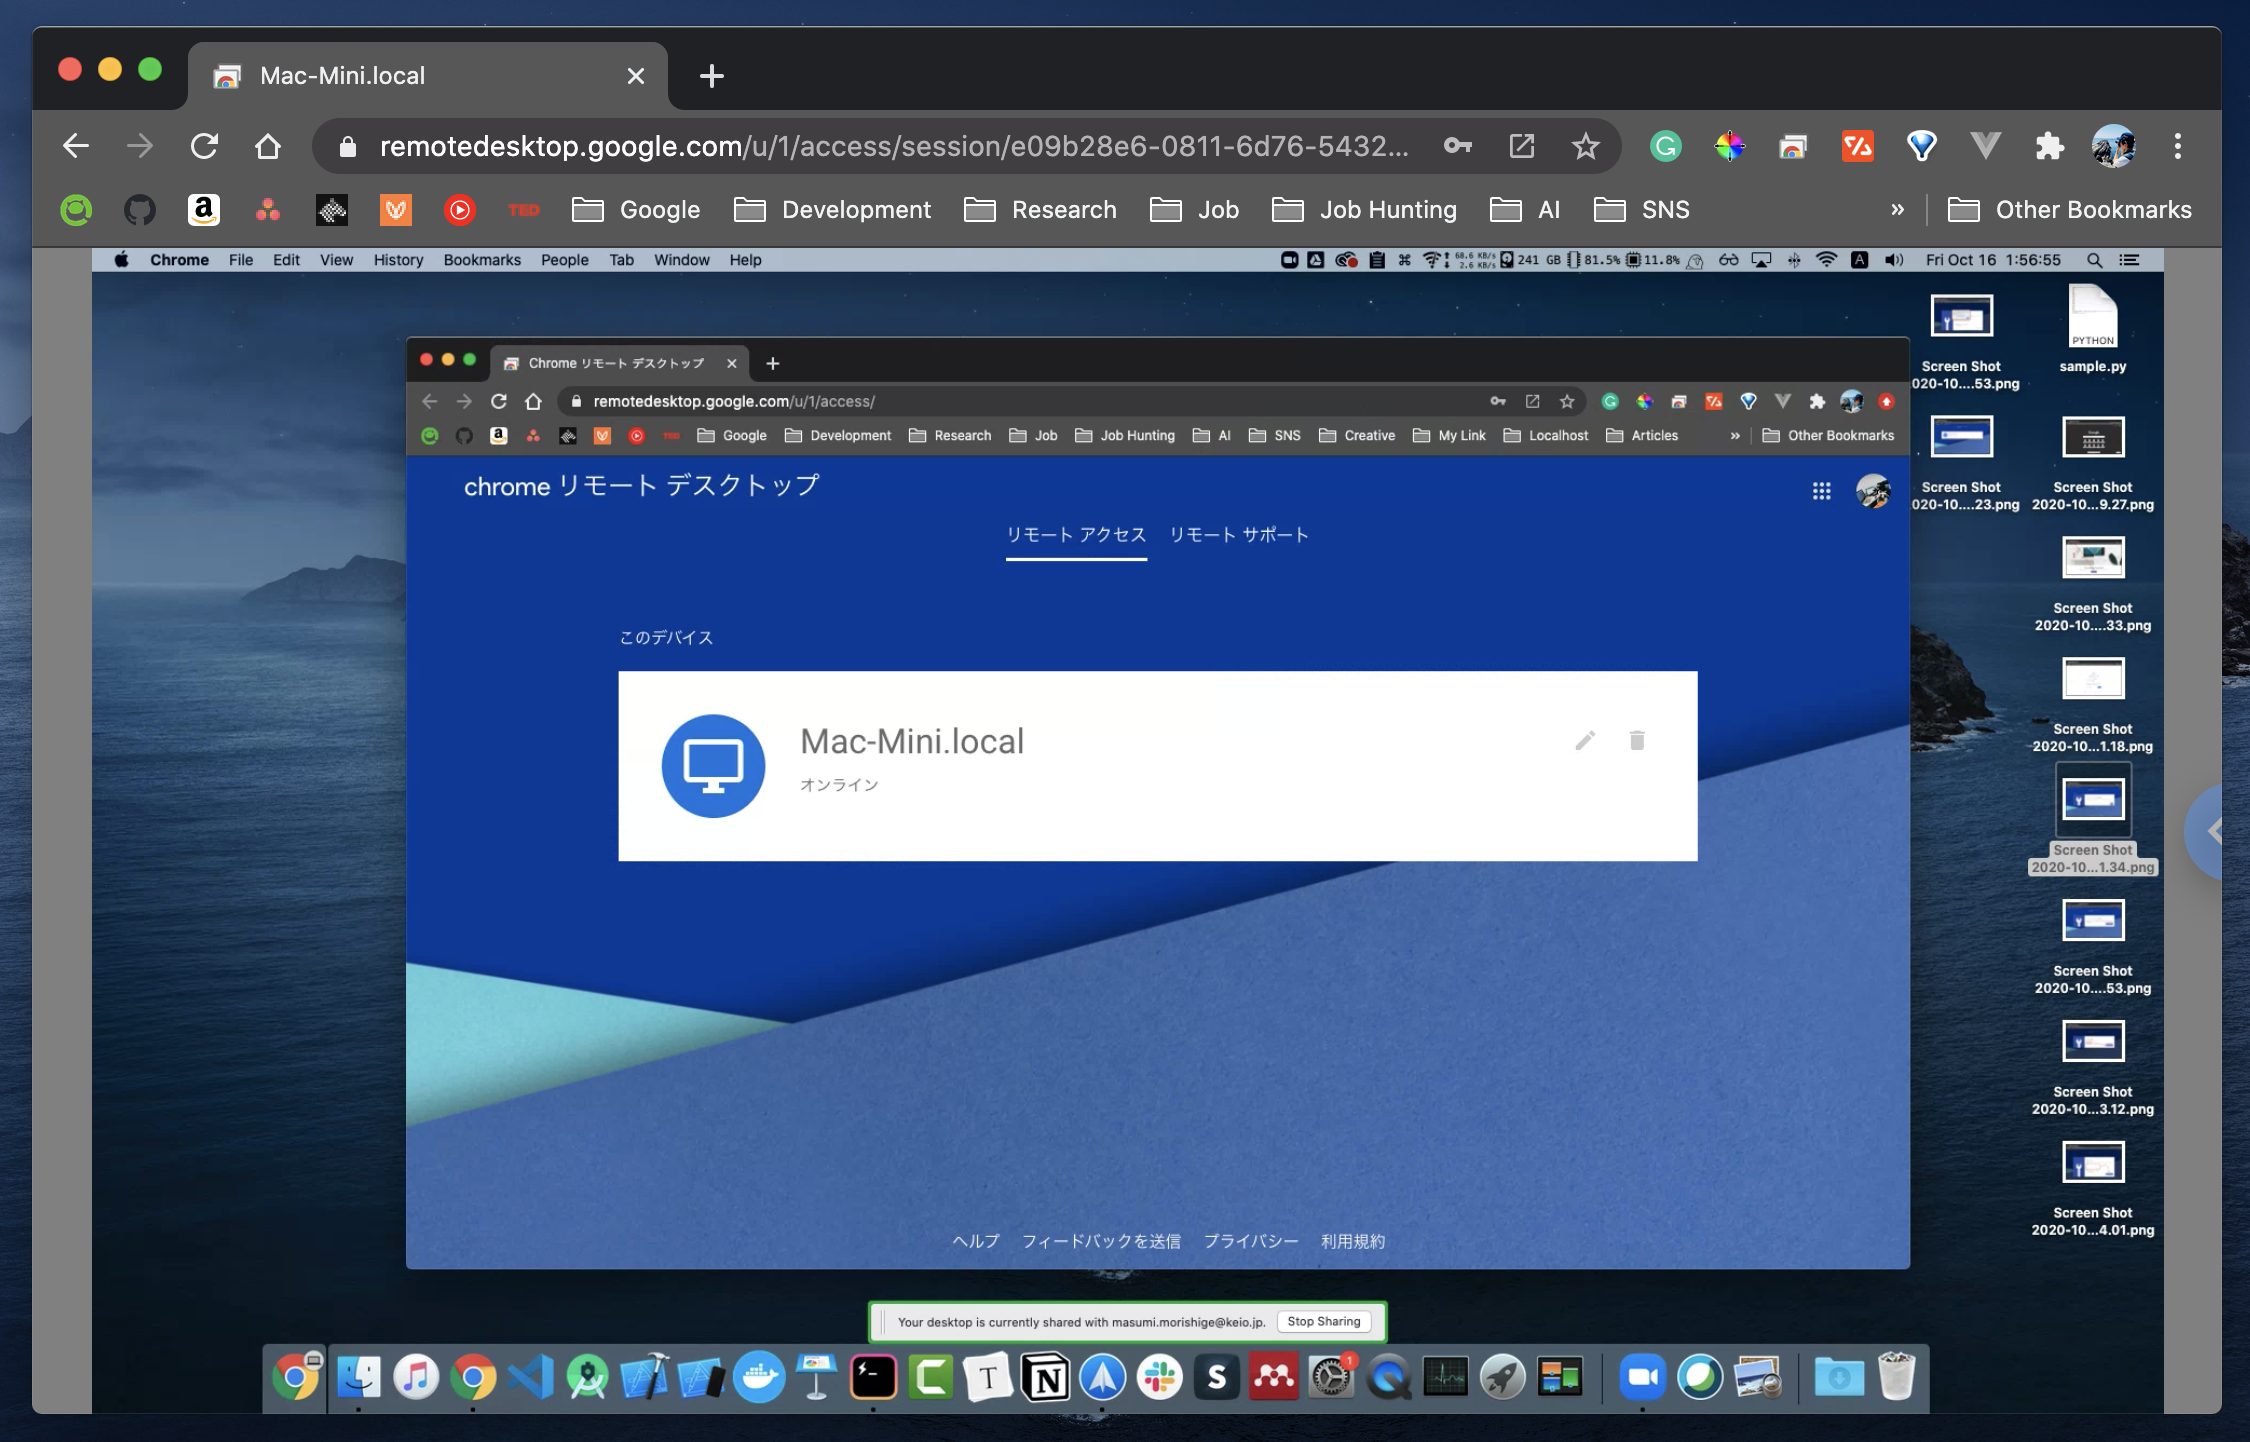Open Music app in the remote Dock
The width and height of the screenshot is (2250, 1442).
(x=416, y=1378)
